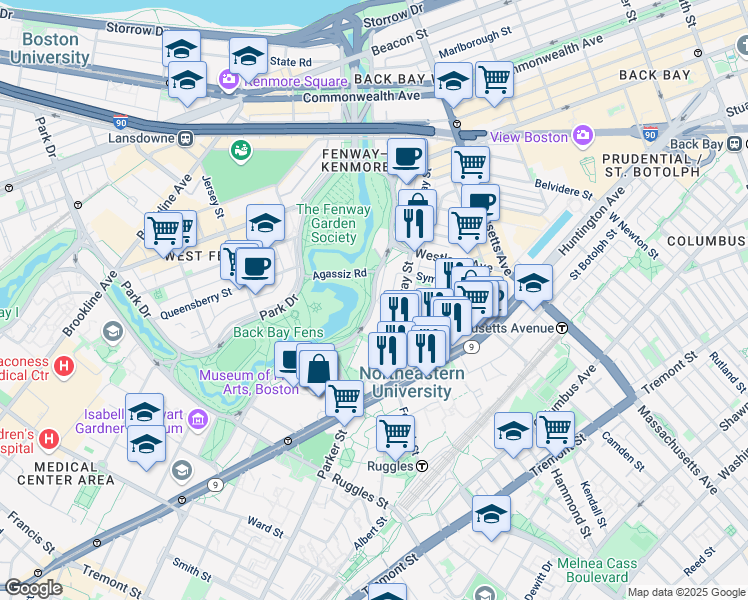Viewport: 748px width, 600px height.
Task: Select the shopping cart marker on Parker St
Action: pyautogui.click(x=344, y=403)
